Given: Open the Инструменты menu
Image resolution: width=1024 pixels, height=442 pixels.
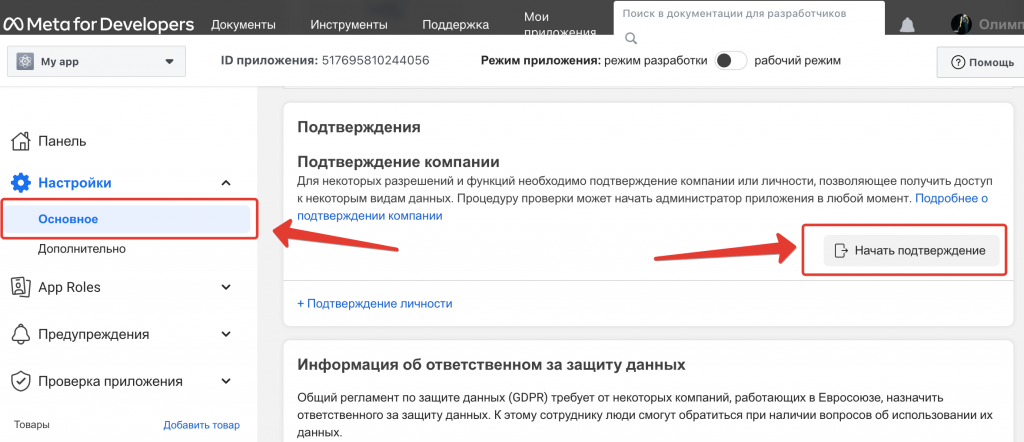Looking at the screenshot, I should tap(349, 25).
